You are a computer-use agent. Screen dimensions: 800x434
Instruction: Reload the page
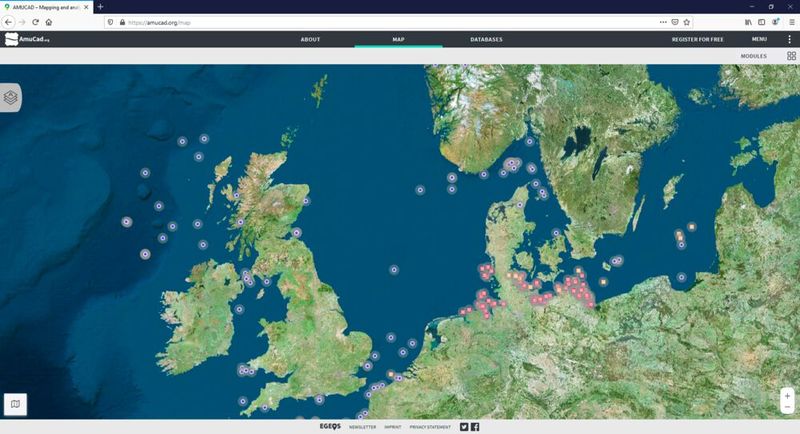[35, 22]
